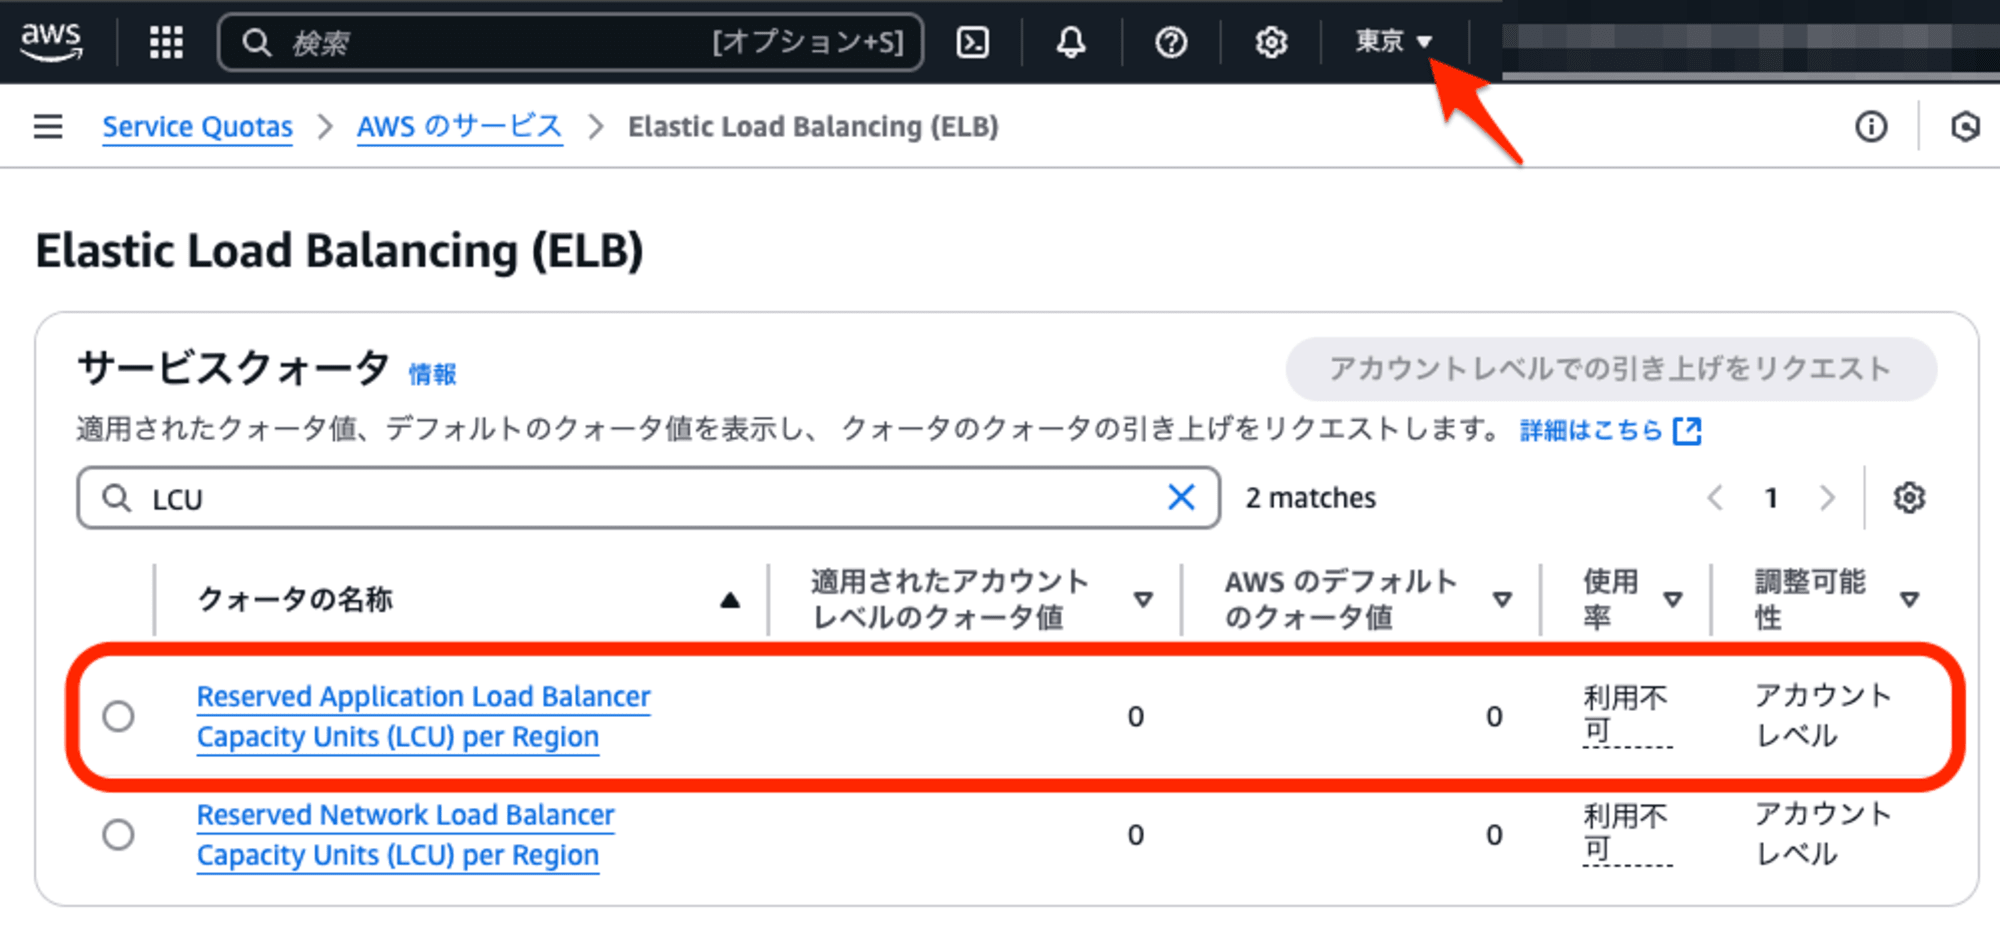Open the hexagon tools panel icon
This screenshot has width=2000, height=941.
[x=1965, y=127]
